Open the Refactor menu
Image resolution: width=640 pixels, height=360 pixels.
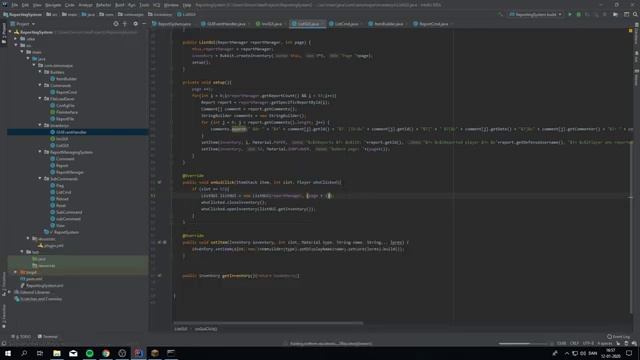103,5
